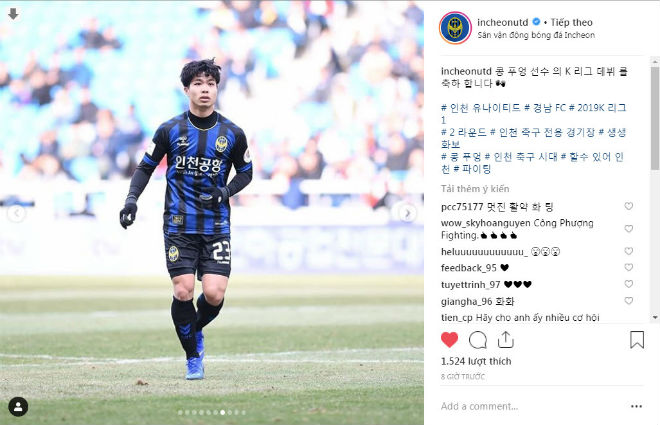Screen dimensions: 660x425
Task: Open incheonutd profile avatar
Action: click(x=455, y=28)
